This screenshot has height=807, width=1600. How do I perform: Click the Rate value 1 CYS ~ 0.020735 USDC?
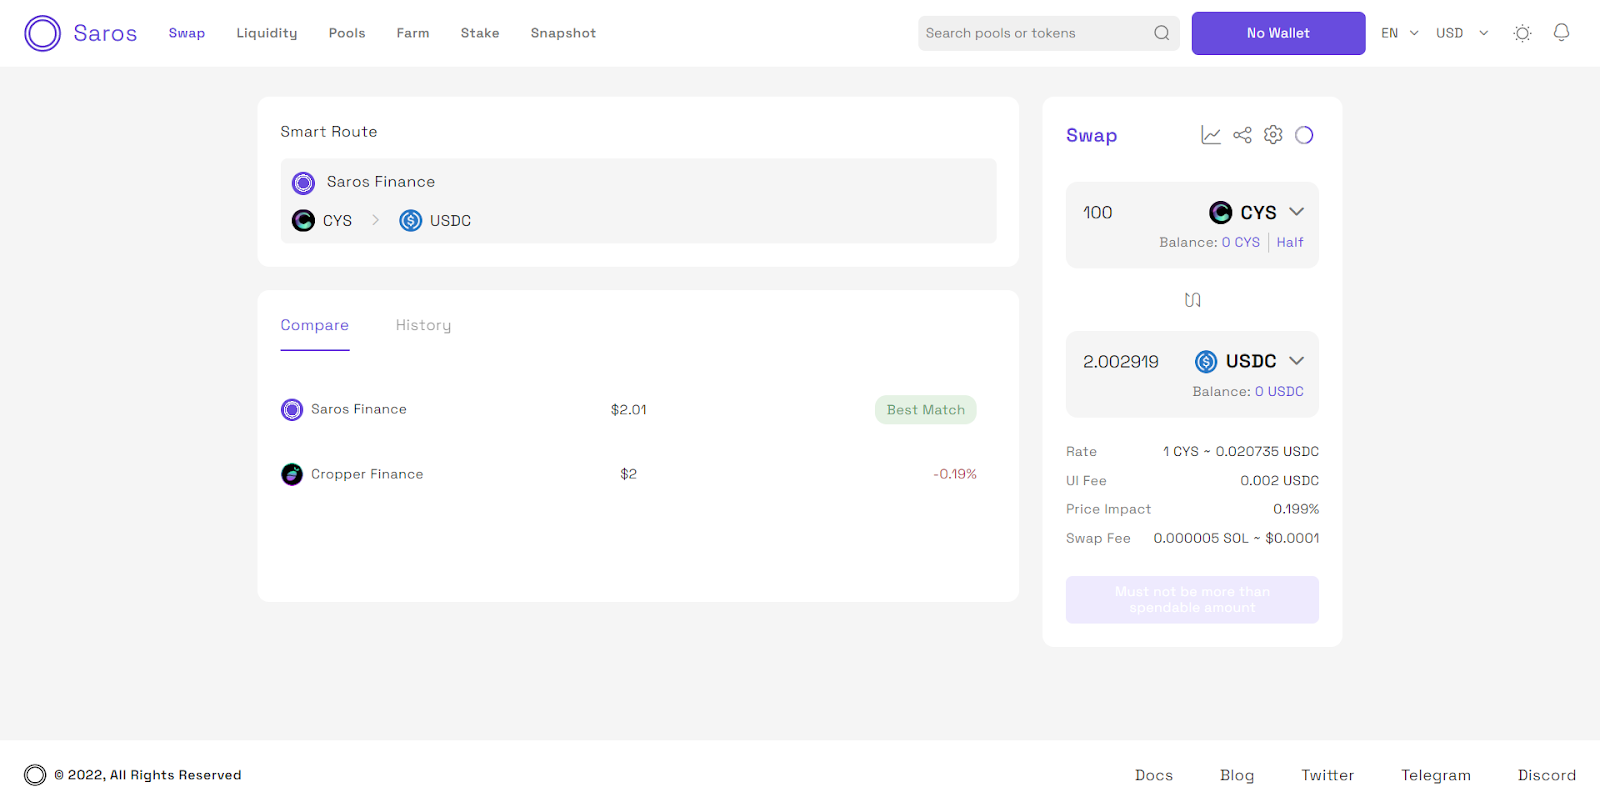(1240, 452)
